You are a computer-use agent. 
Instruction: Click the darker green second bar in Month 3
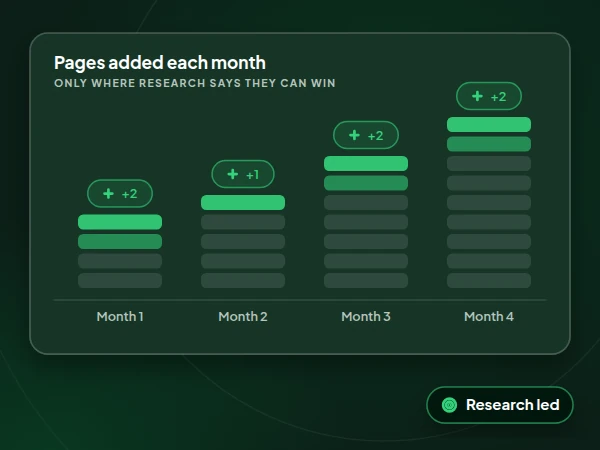click(366, 183)
